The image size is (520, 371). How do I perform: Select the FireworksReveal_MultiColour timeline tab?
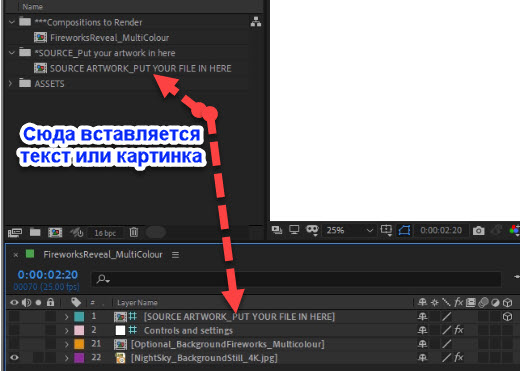[x=103, y=254]
